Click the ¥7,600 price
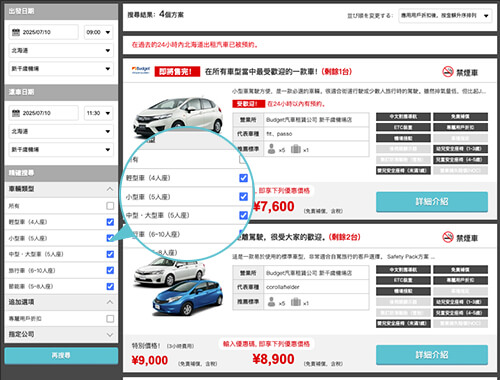500x380 pixels. click(274, 207)
